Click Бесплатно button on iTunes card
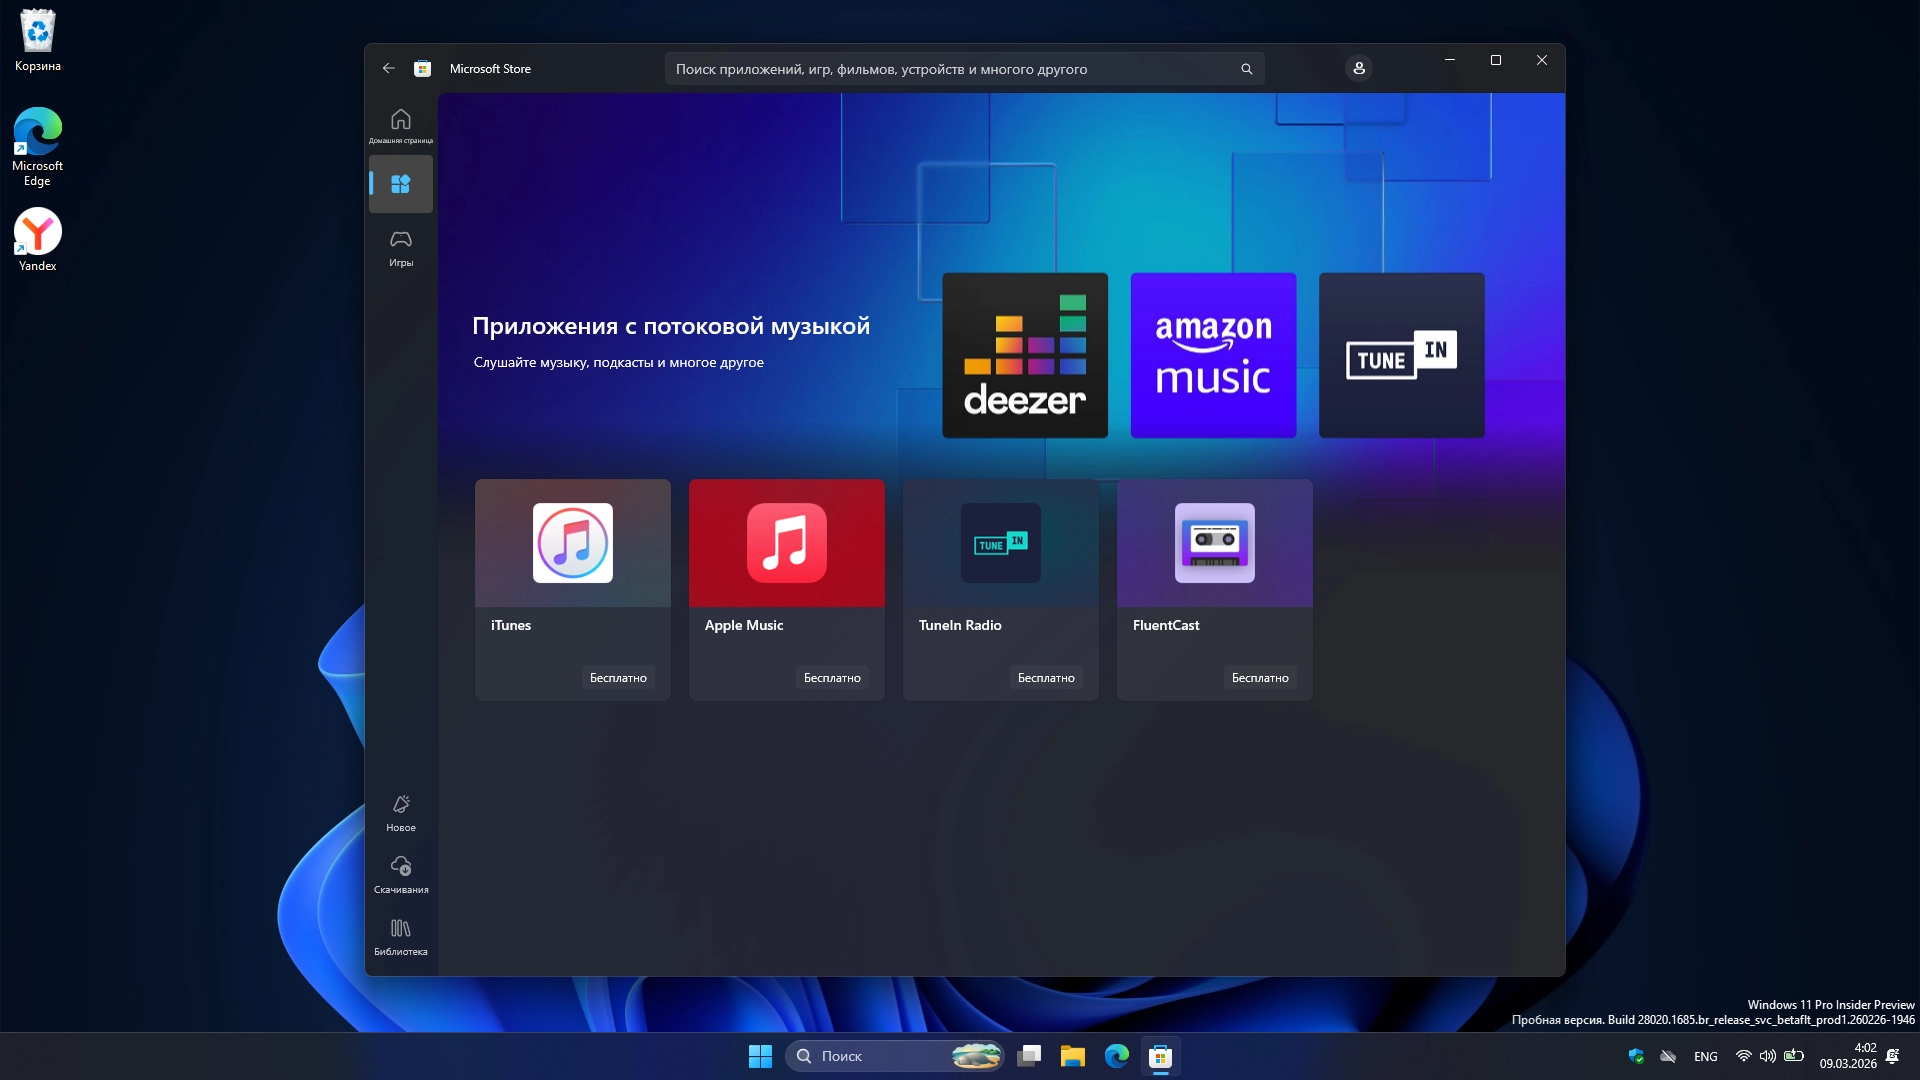This screenshot has height=1080, width=1920. coord(618,678)
